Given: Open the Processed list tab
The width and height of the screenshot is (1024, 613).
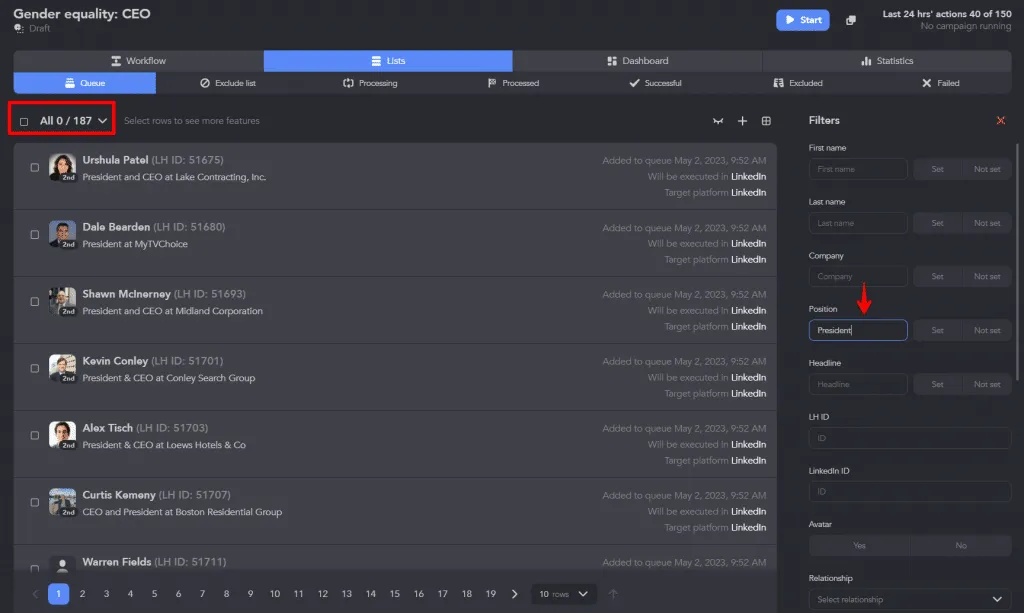Looking at the screenshot, I should (x=513, y=83).
